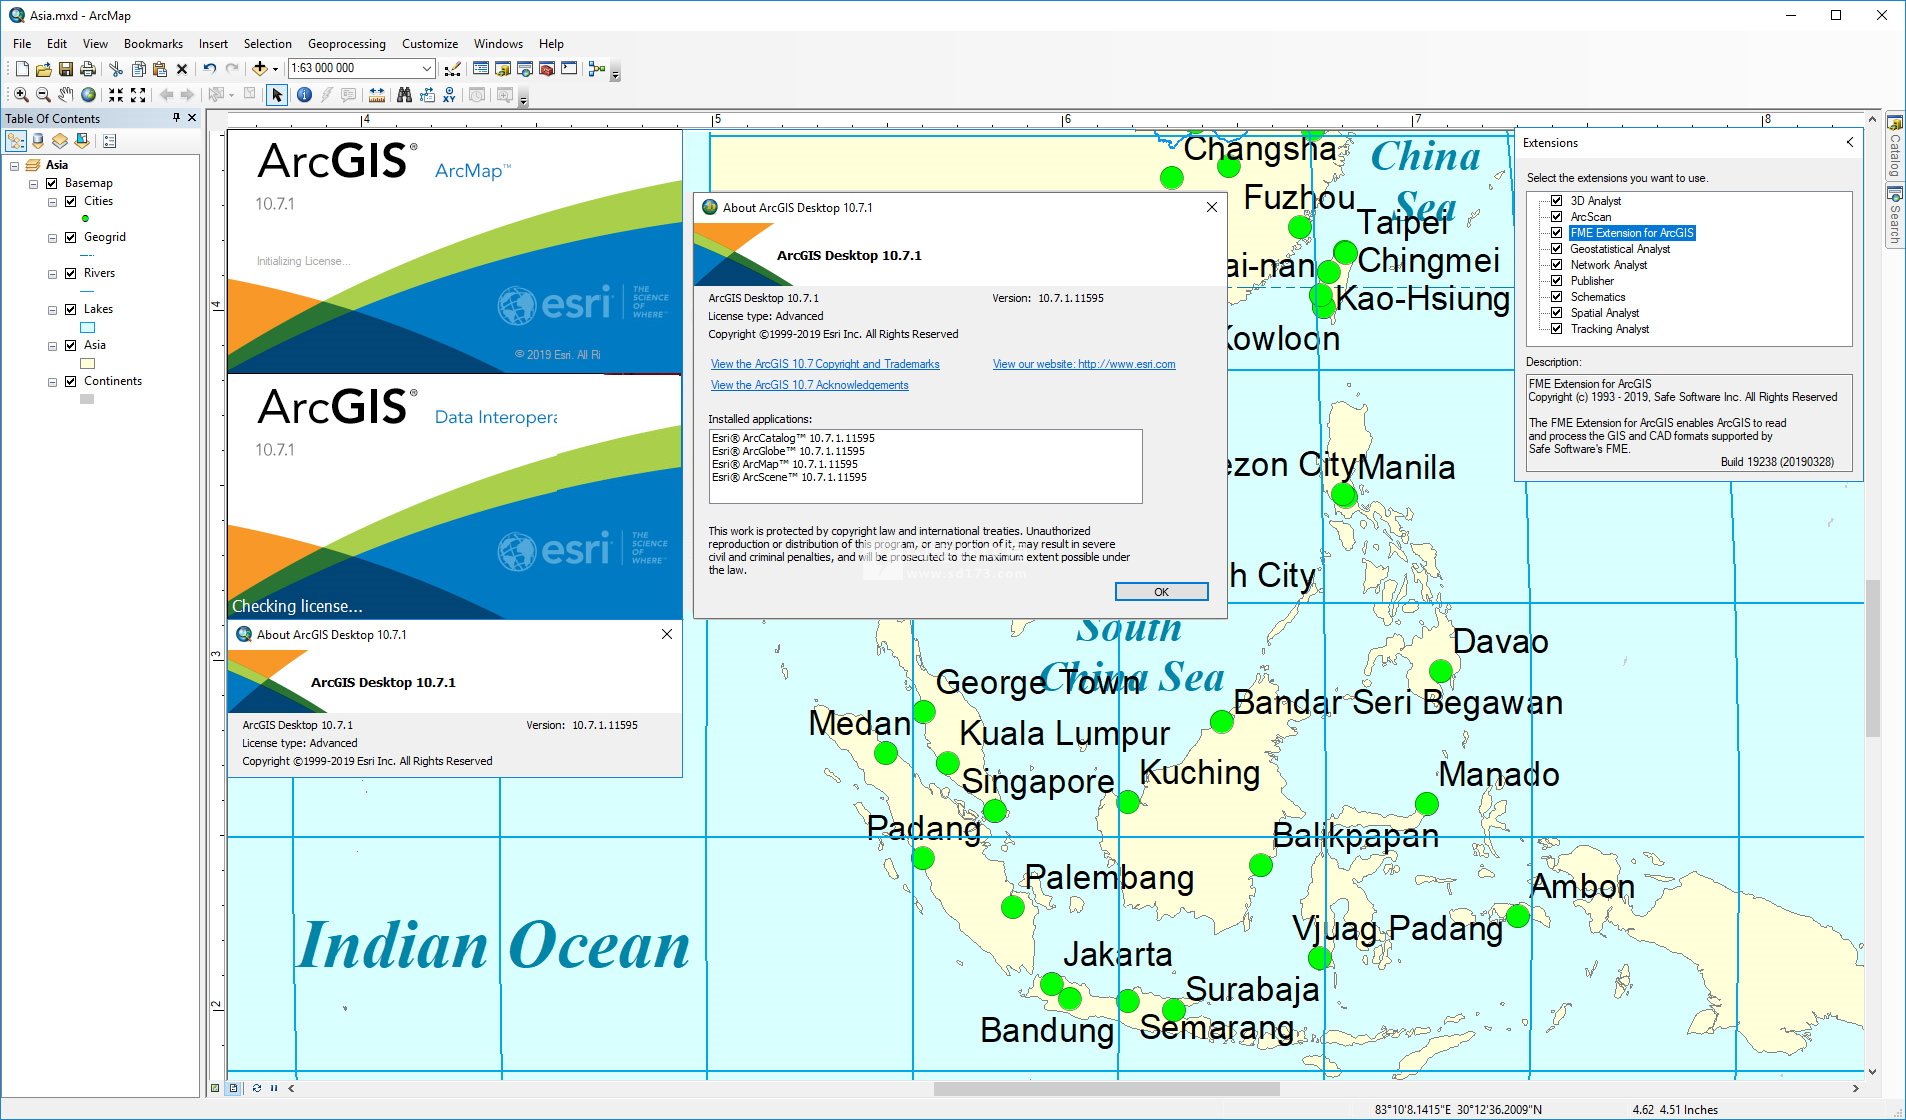Viewport: 1906px width, 1120px height.
Task: Activate the Select Elements arrow tool
Action: (x=277, y=95)
